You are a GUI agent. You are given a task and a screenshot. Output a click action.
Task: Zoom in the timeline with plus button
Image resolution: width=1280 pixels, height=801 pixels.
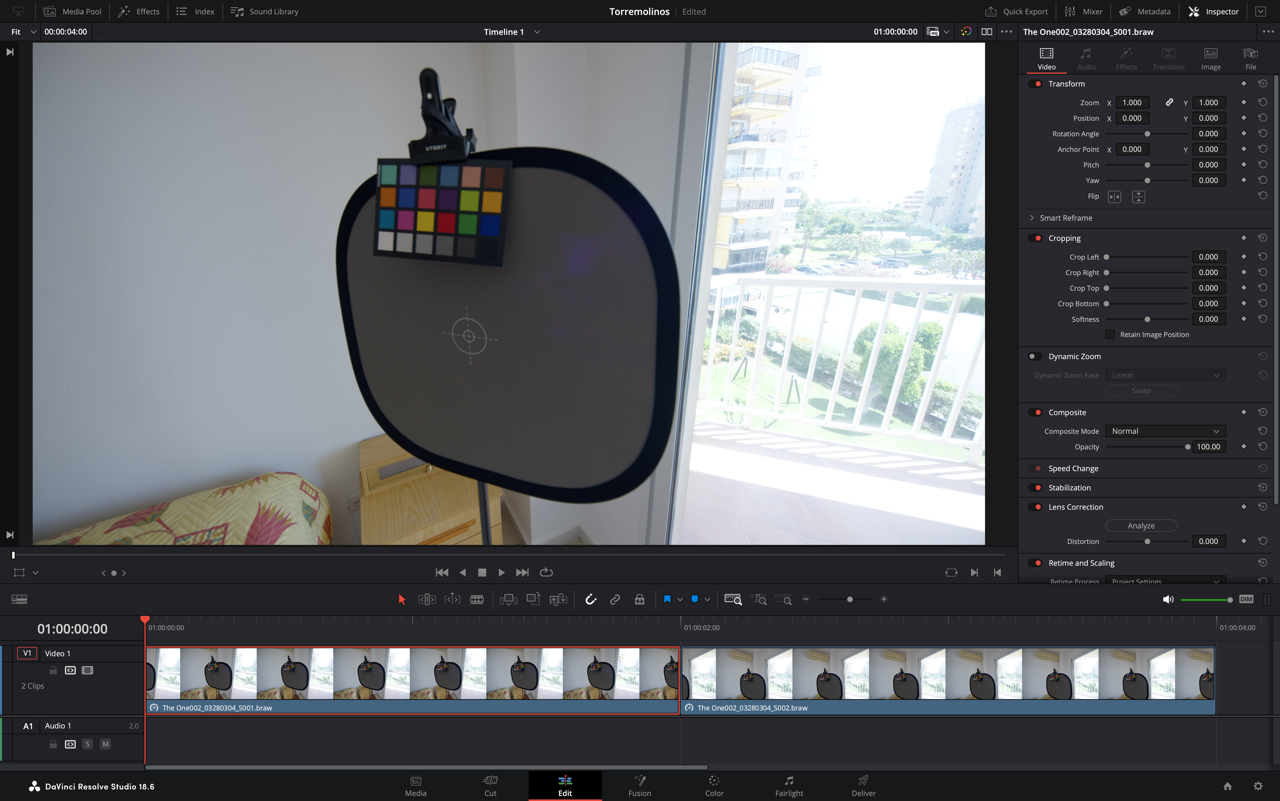(884, 600)
